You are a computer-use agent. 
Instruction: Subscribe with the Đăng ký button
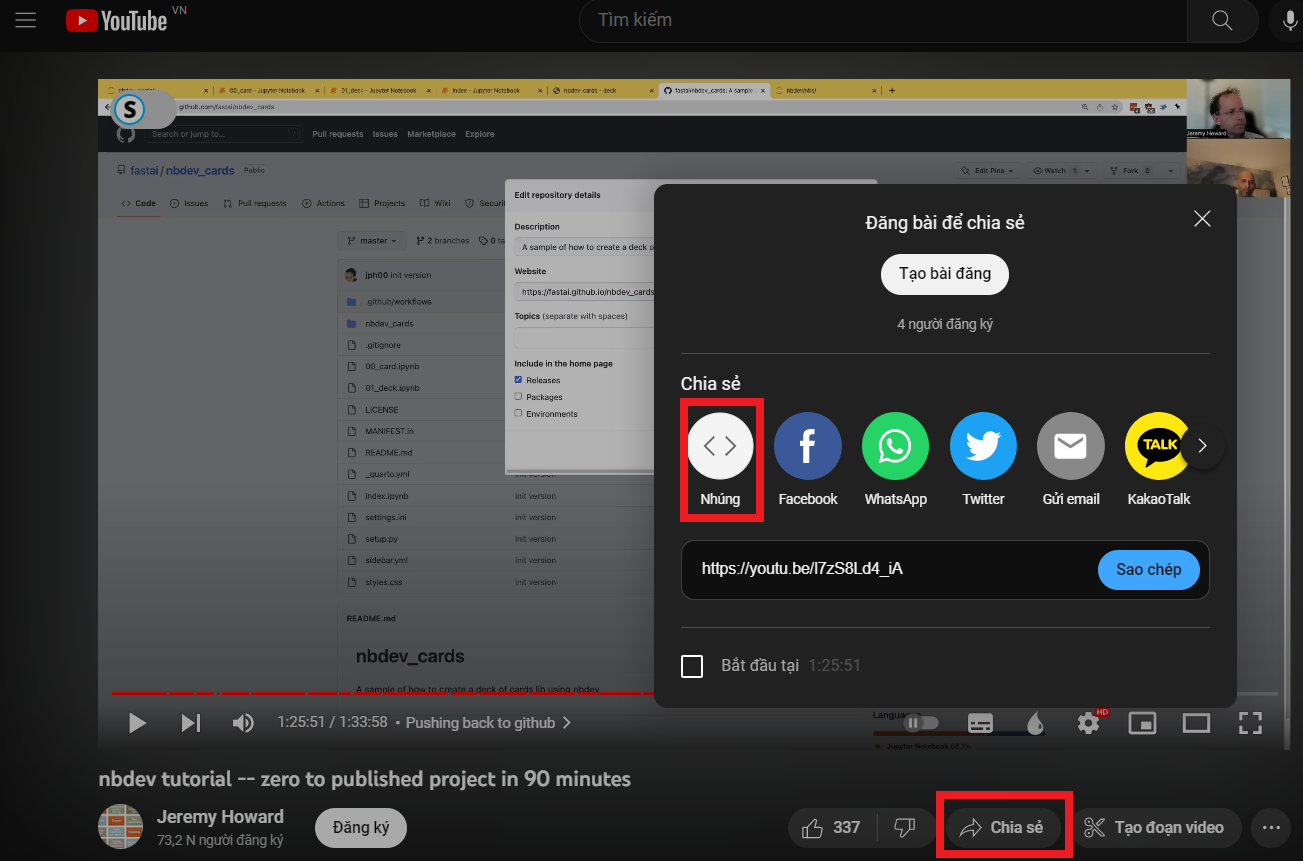click(x=361, y=828)
